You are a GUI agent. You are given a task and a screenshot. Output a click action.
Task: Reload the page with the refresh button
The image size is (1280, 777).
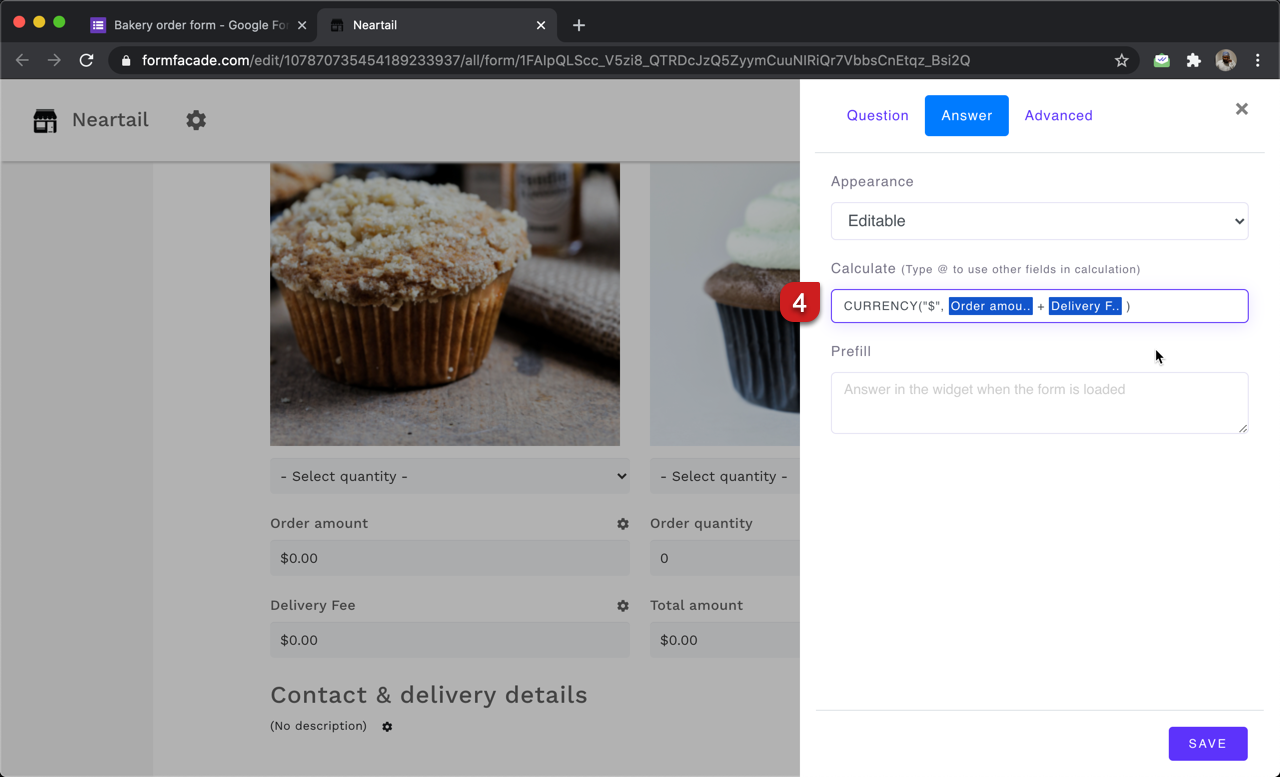pos(86,60)
